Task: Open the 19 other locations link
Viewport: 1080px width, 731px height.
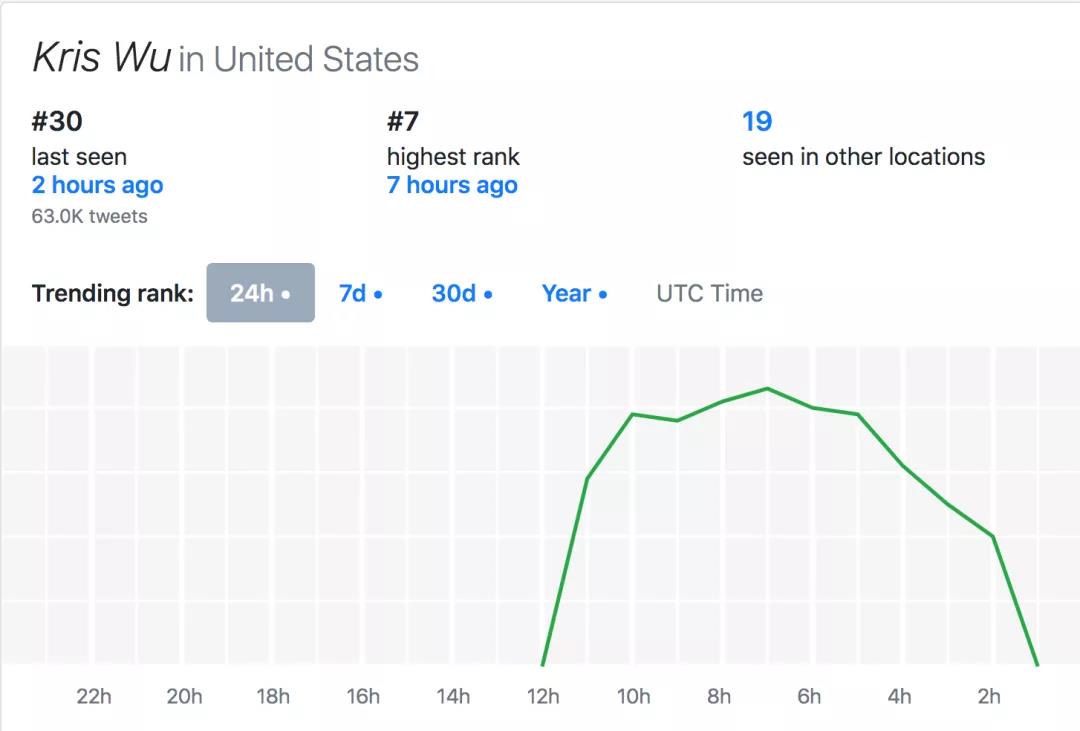Action: tap(757, 121)
